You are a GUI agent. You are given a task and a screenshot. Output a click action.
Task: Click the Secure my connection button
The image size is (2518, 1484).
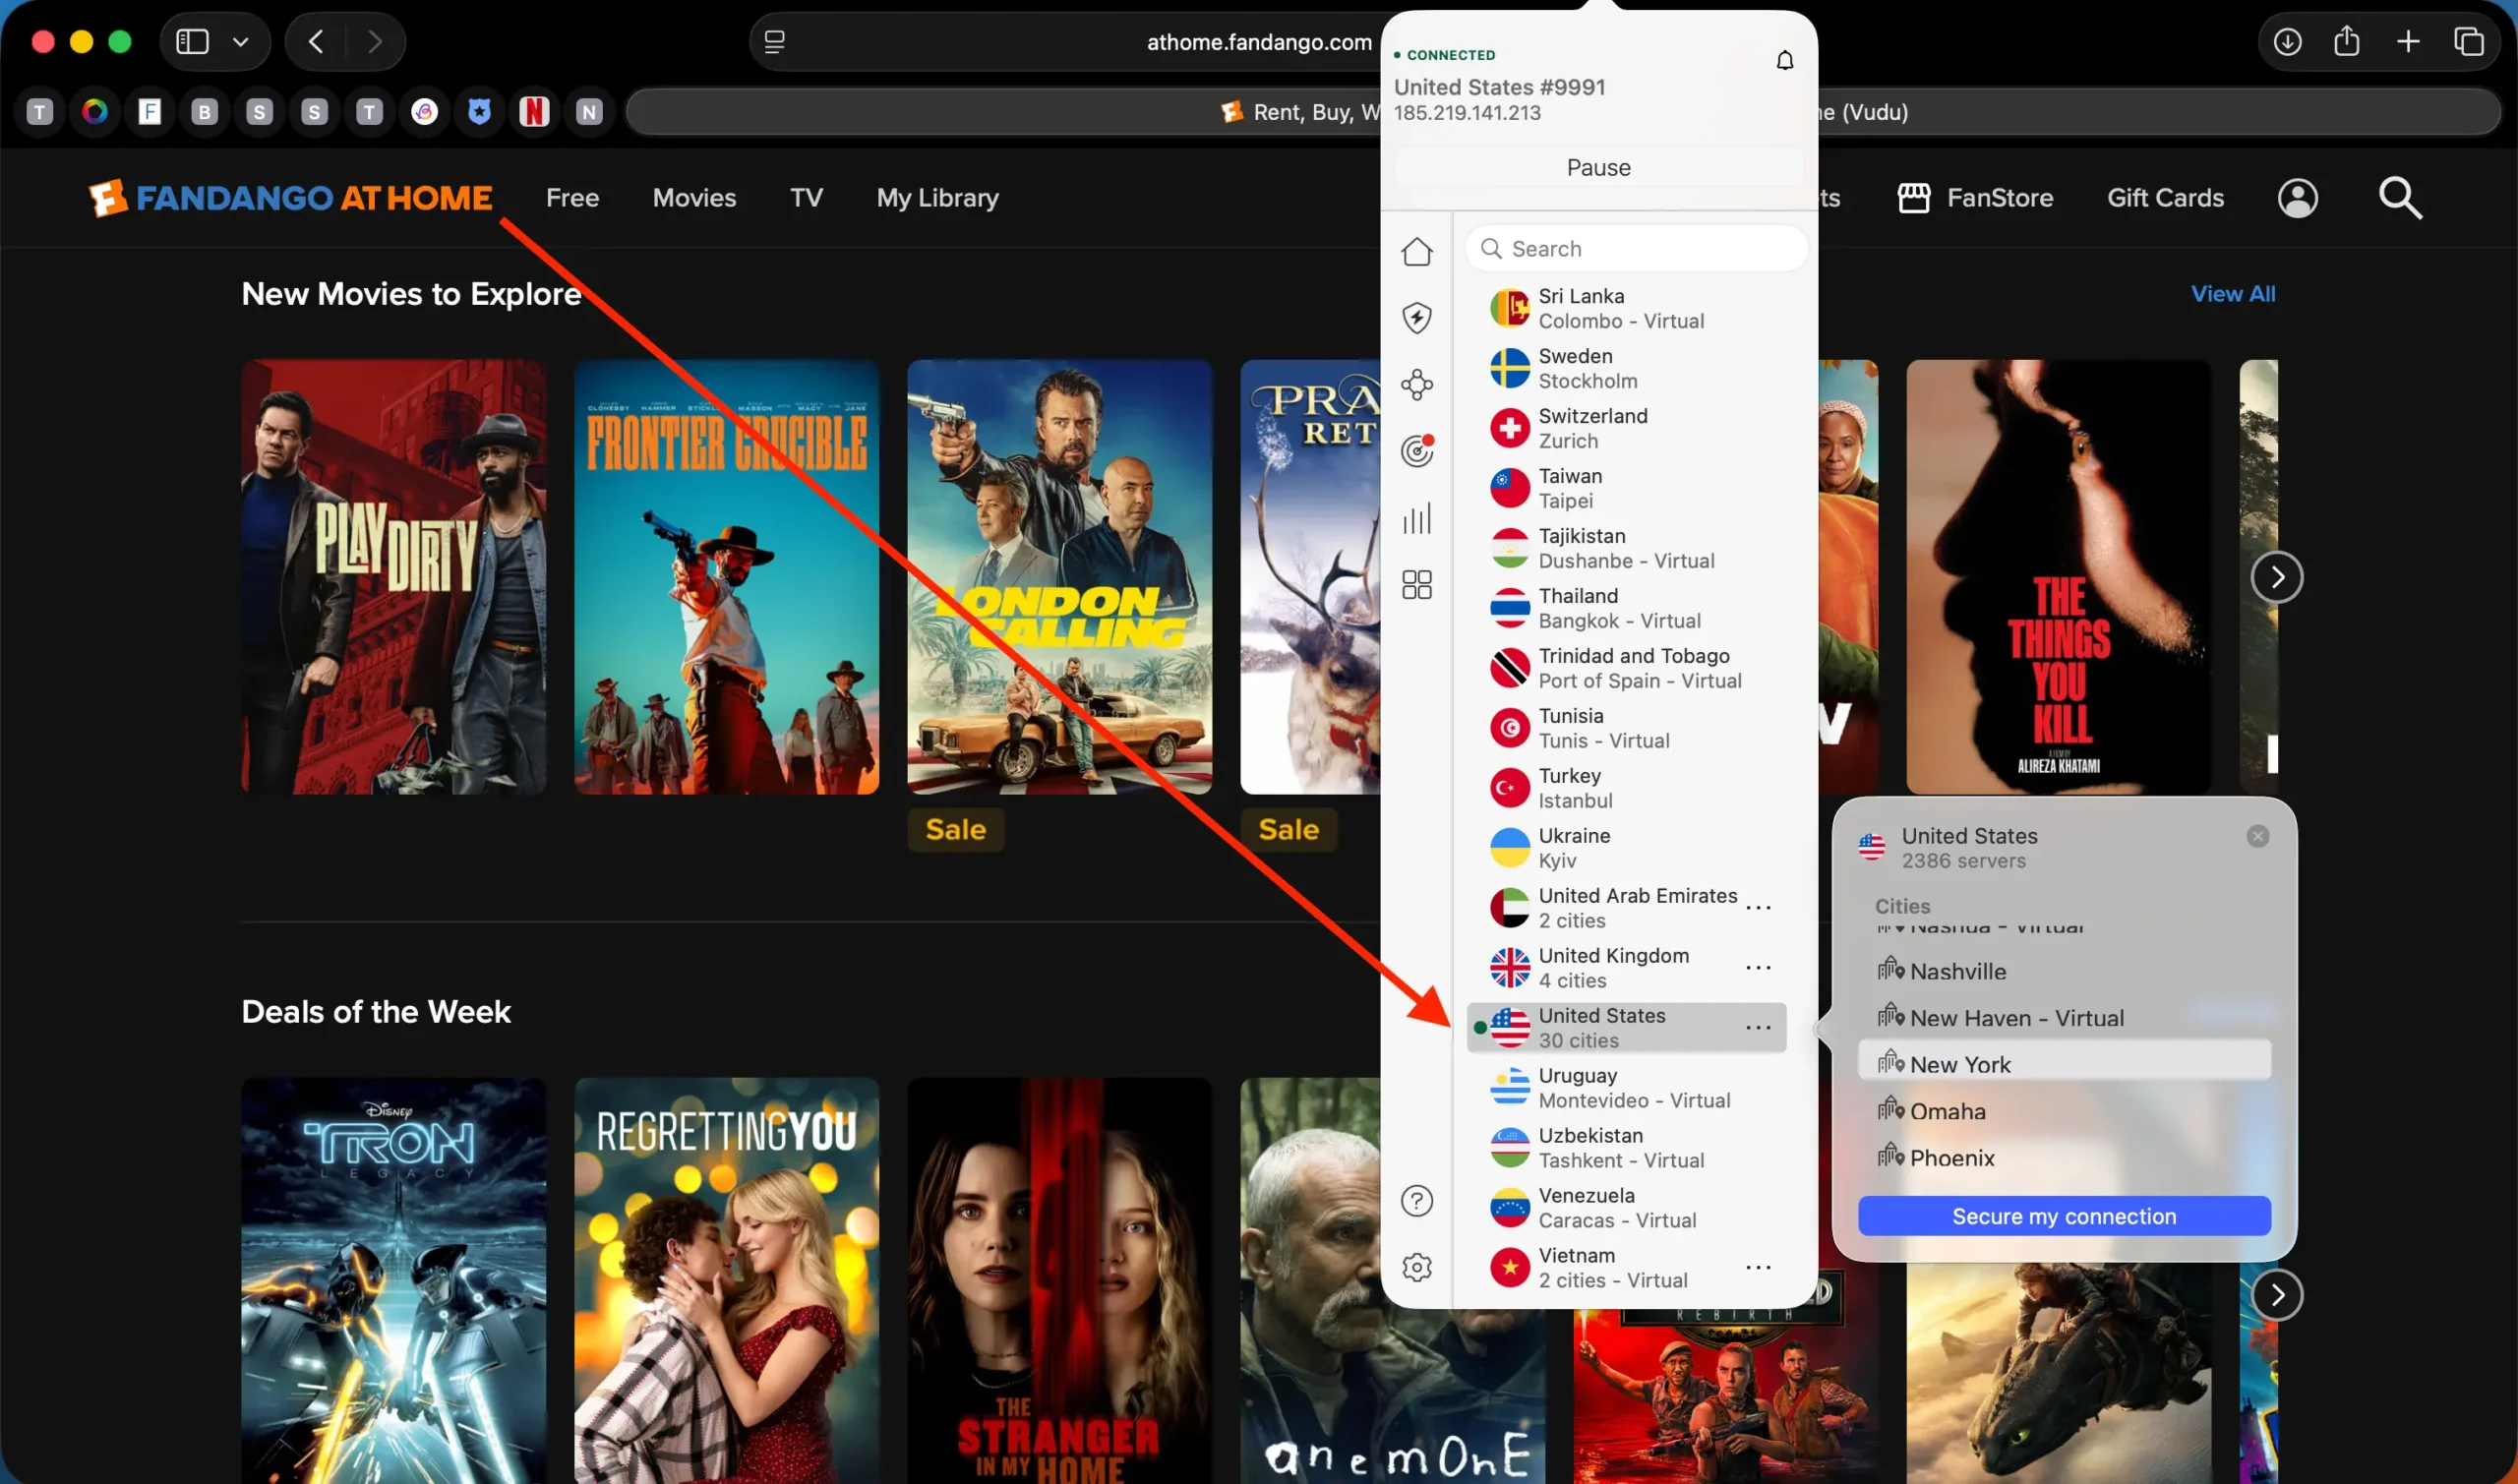[2063, 1216]
